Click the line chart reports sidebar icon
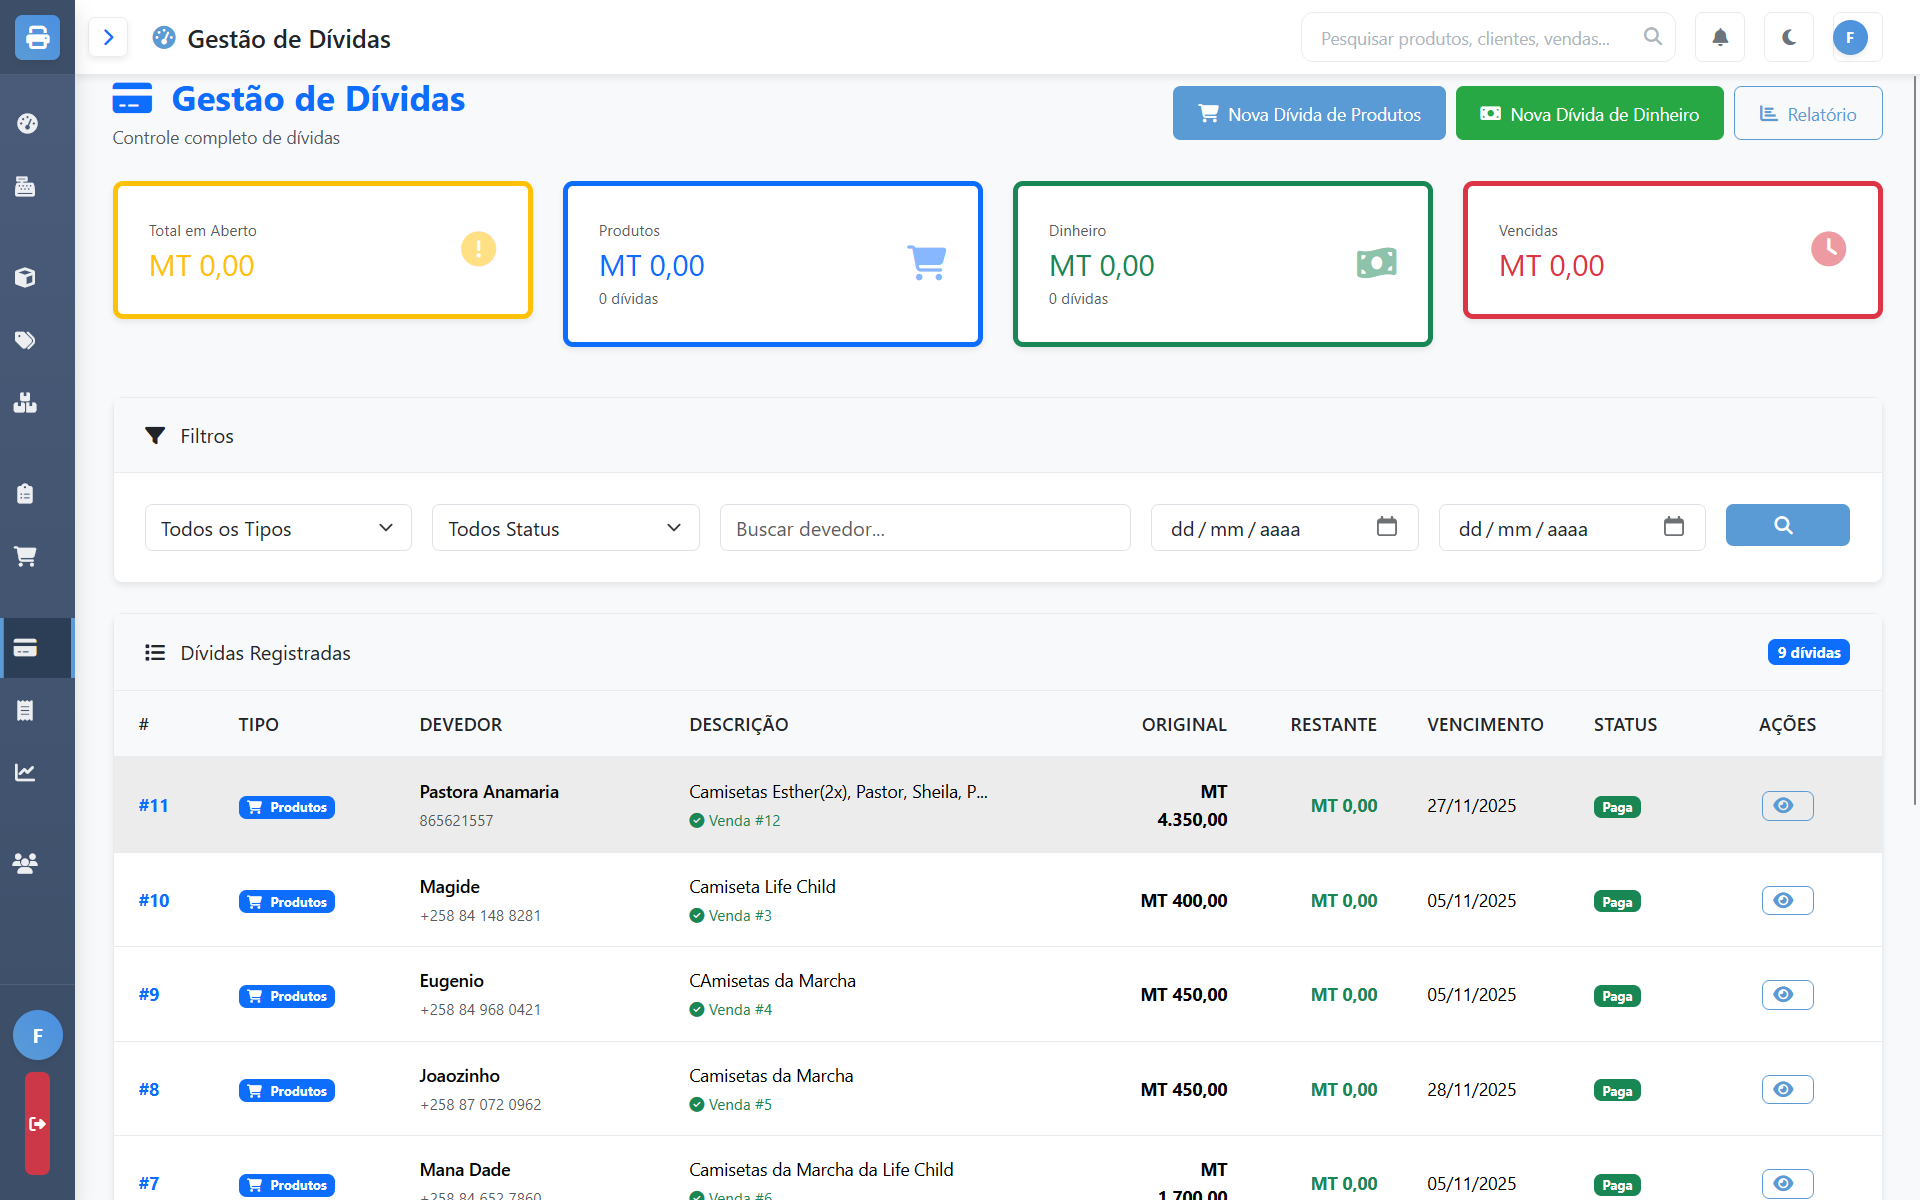The height and width of the screenshot is (1200, 1920). (x=26, y=772)
